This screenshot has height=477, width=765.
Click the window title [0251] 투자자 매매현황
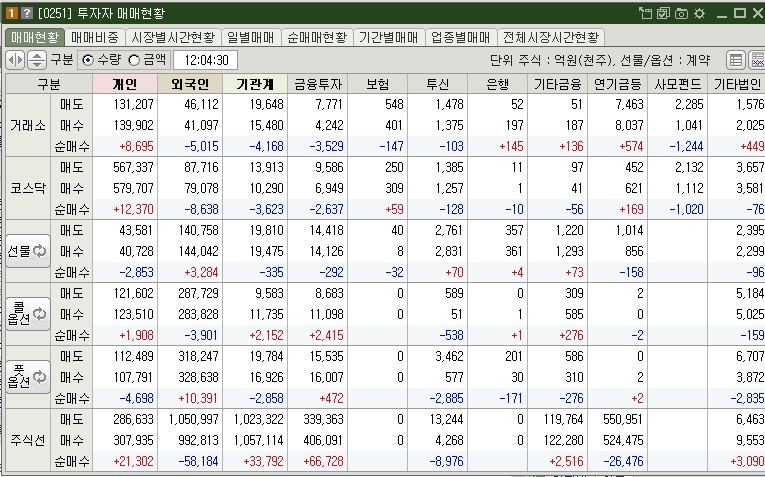[101, 13]
